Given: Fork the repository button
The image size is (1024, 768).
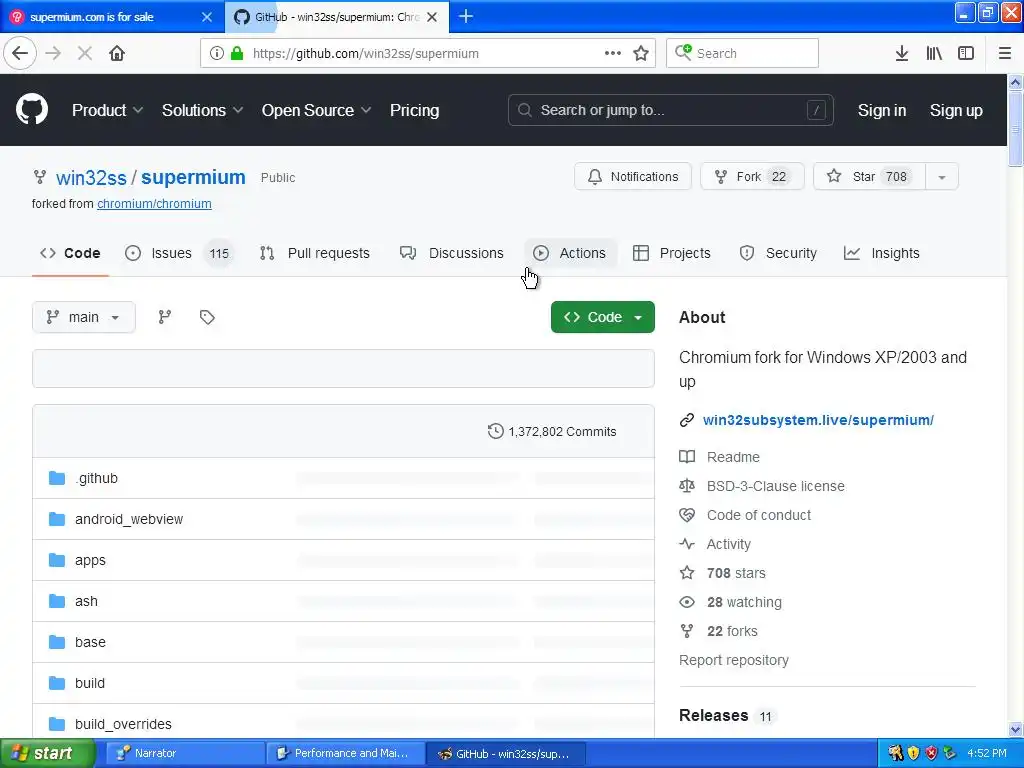Looking at the screenshot, I should click(752, 176).
